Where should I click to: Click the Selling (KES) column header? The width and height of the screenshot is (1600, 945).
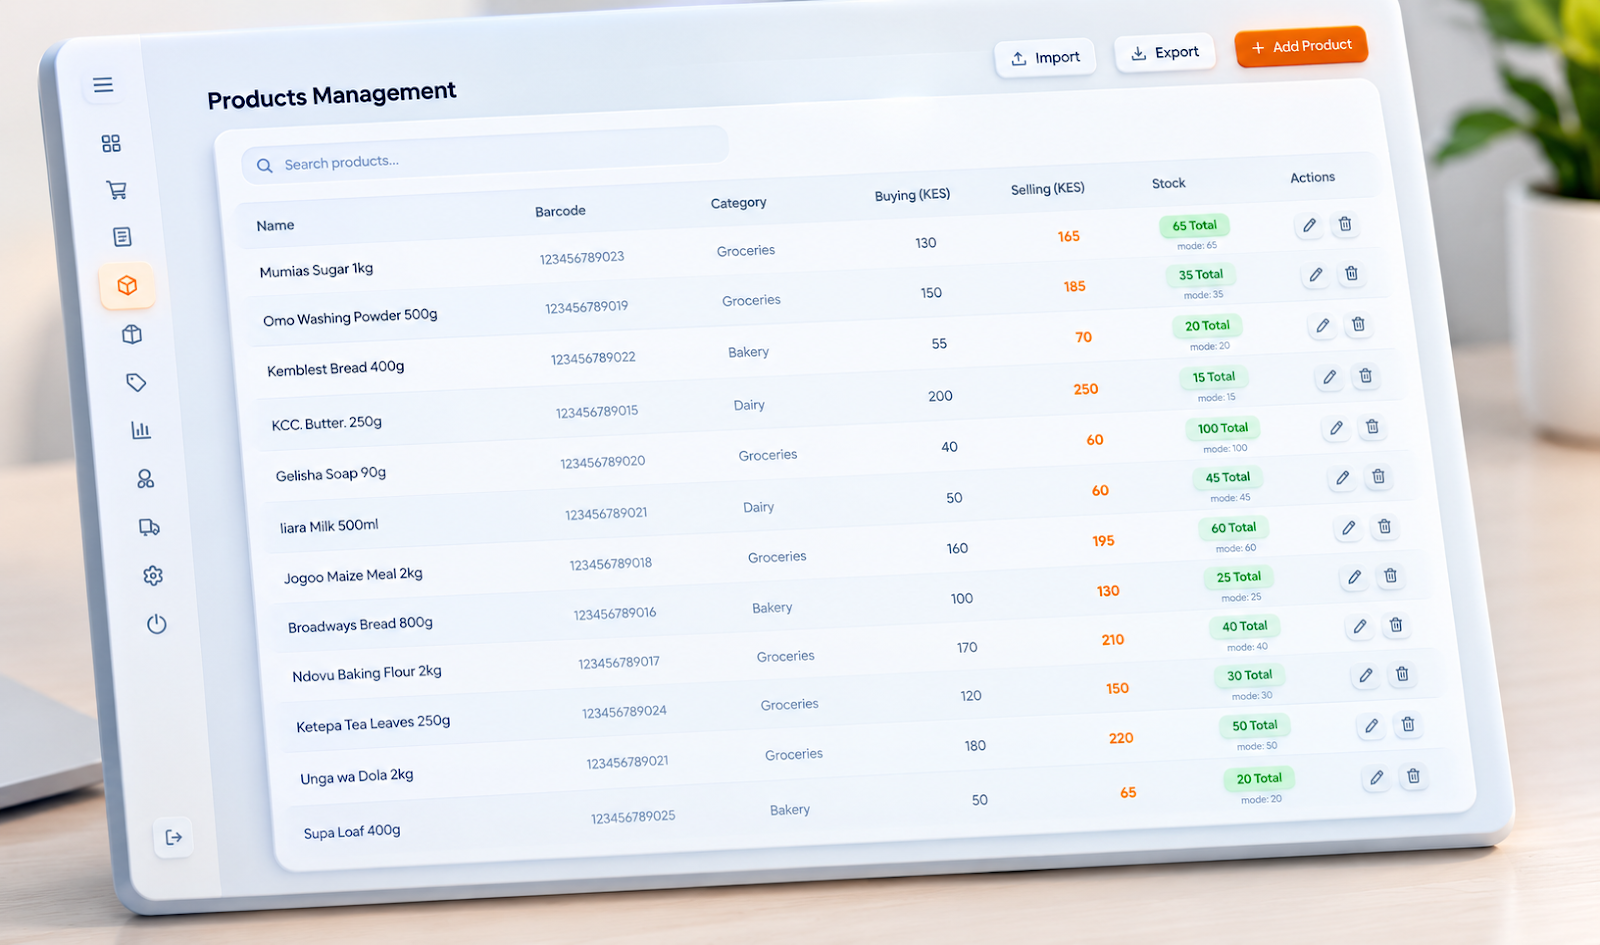coord(1047,188)
